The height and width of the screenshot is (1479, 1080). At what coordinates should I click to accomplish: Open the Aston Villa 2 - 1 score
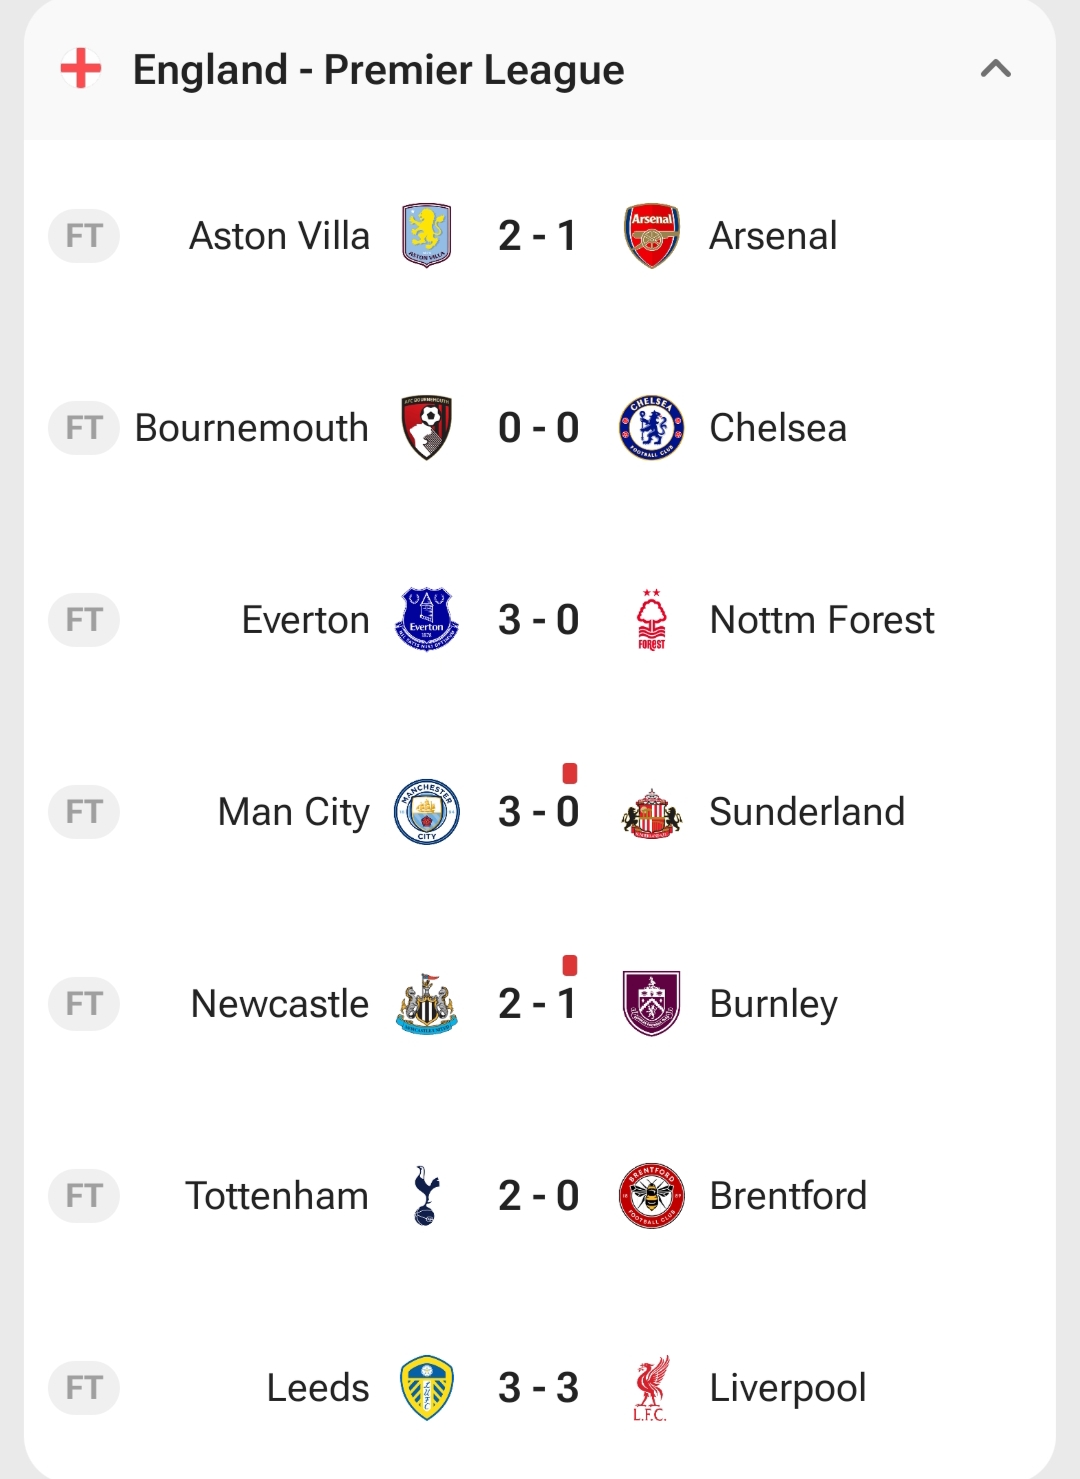[x=538, y=236]
